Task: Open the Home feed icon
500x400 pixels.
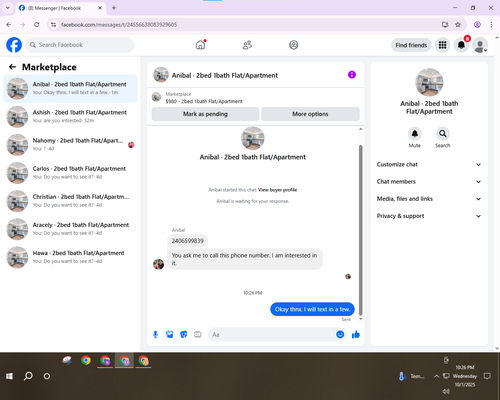Action: (x=200, y=45)
